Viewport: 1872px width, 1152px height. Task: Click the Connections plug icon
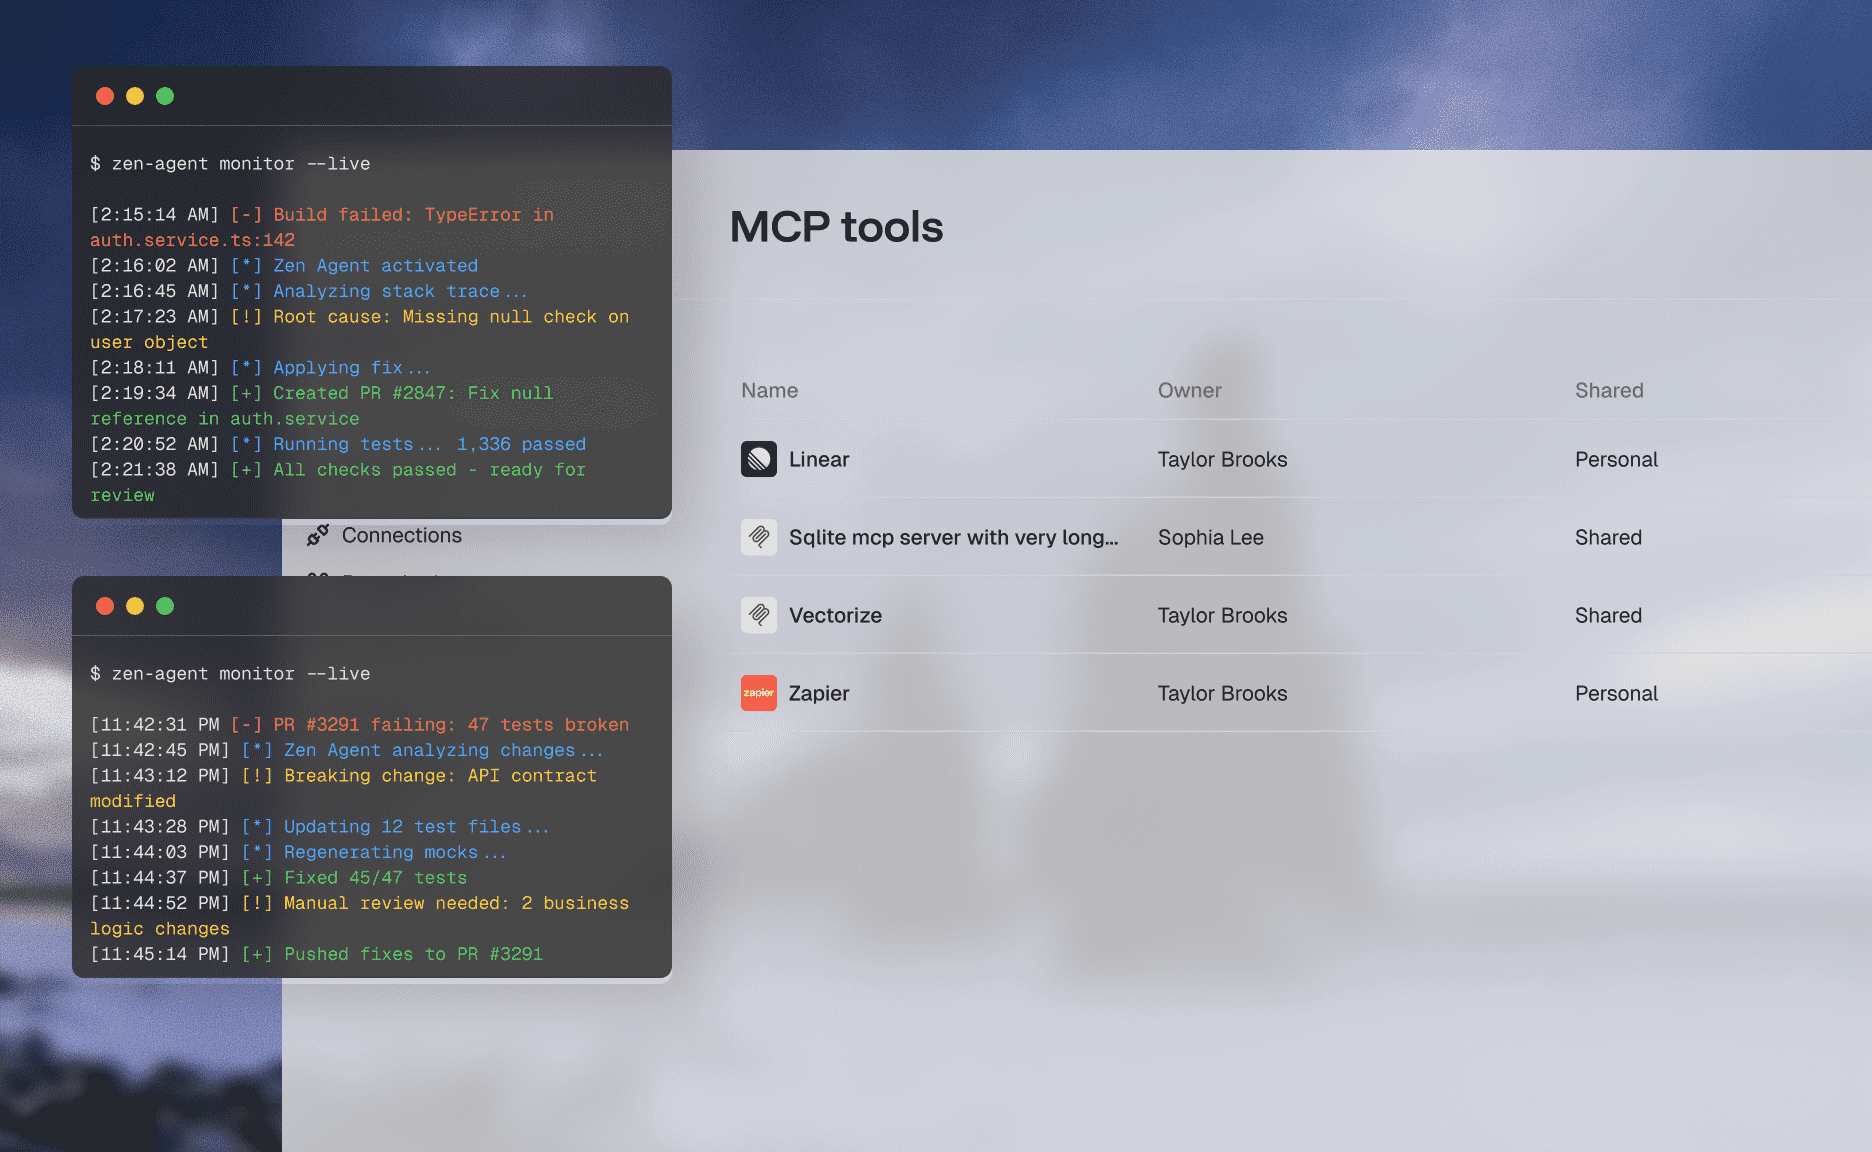pyautogui.click(x=318, y=535)
